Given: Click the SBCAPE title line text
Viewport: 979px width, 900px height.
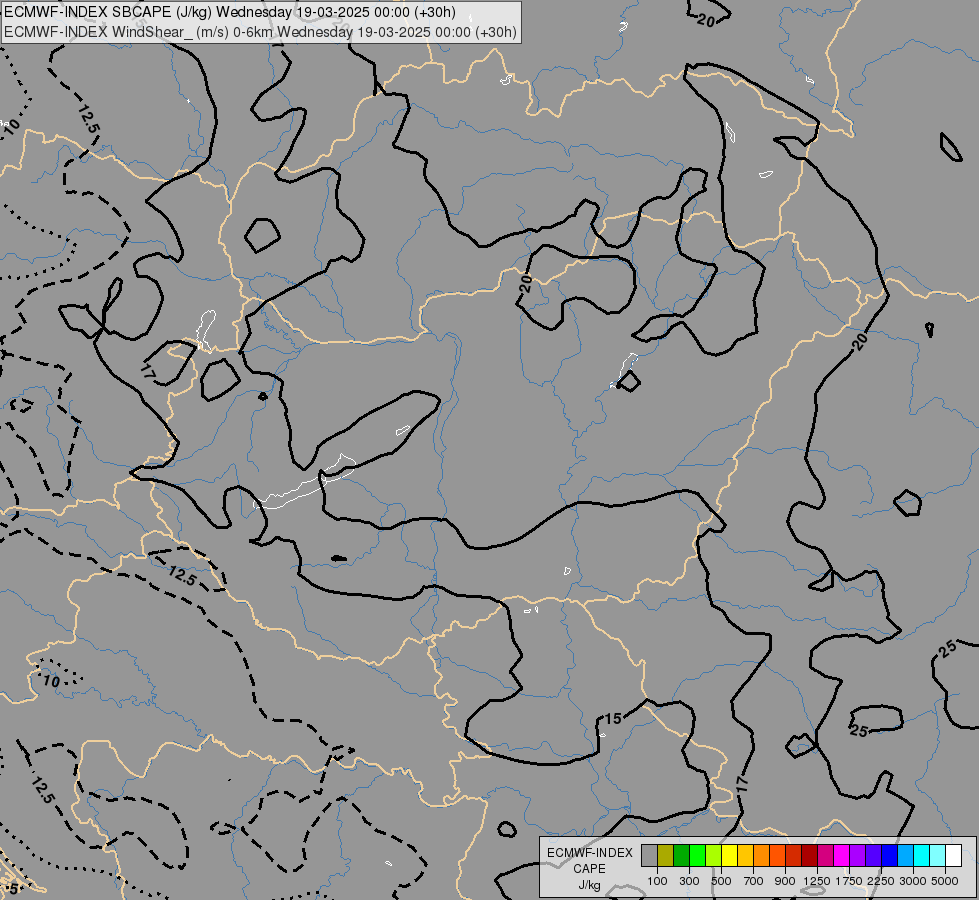Looking at the screenshot, I should point(229,12).
